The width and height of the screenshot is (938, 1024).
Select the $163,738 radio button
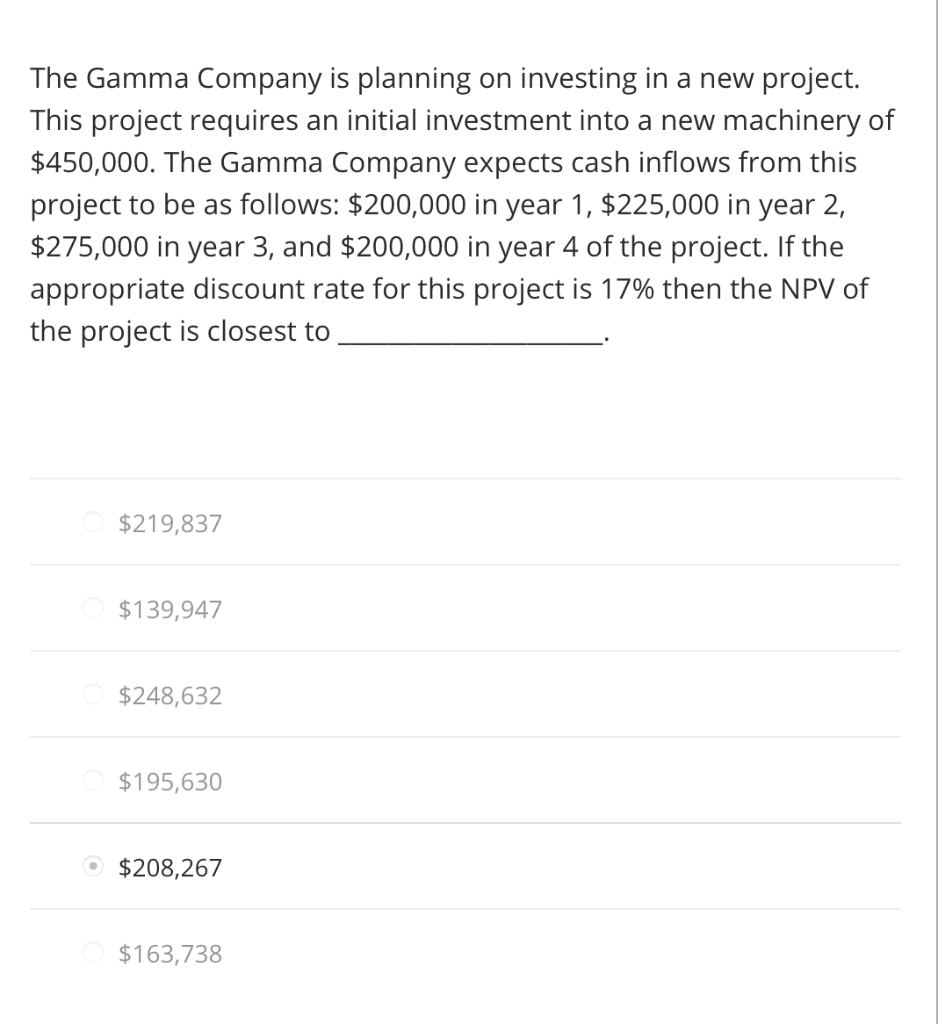(x=93, y=953)
